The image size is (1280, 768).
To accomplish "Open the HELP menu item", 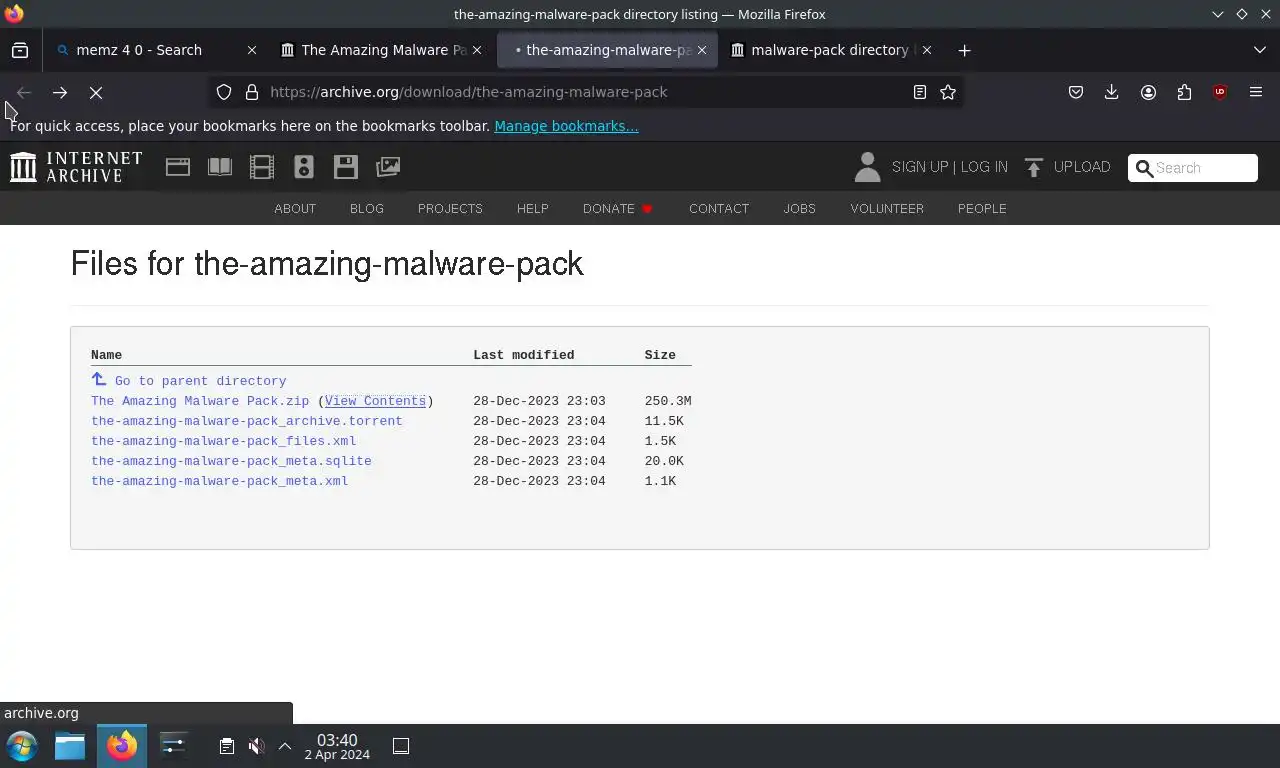I will pos(533,208).
